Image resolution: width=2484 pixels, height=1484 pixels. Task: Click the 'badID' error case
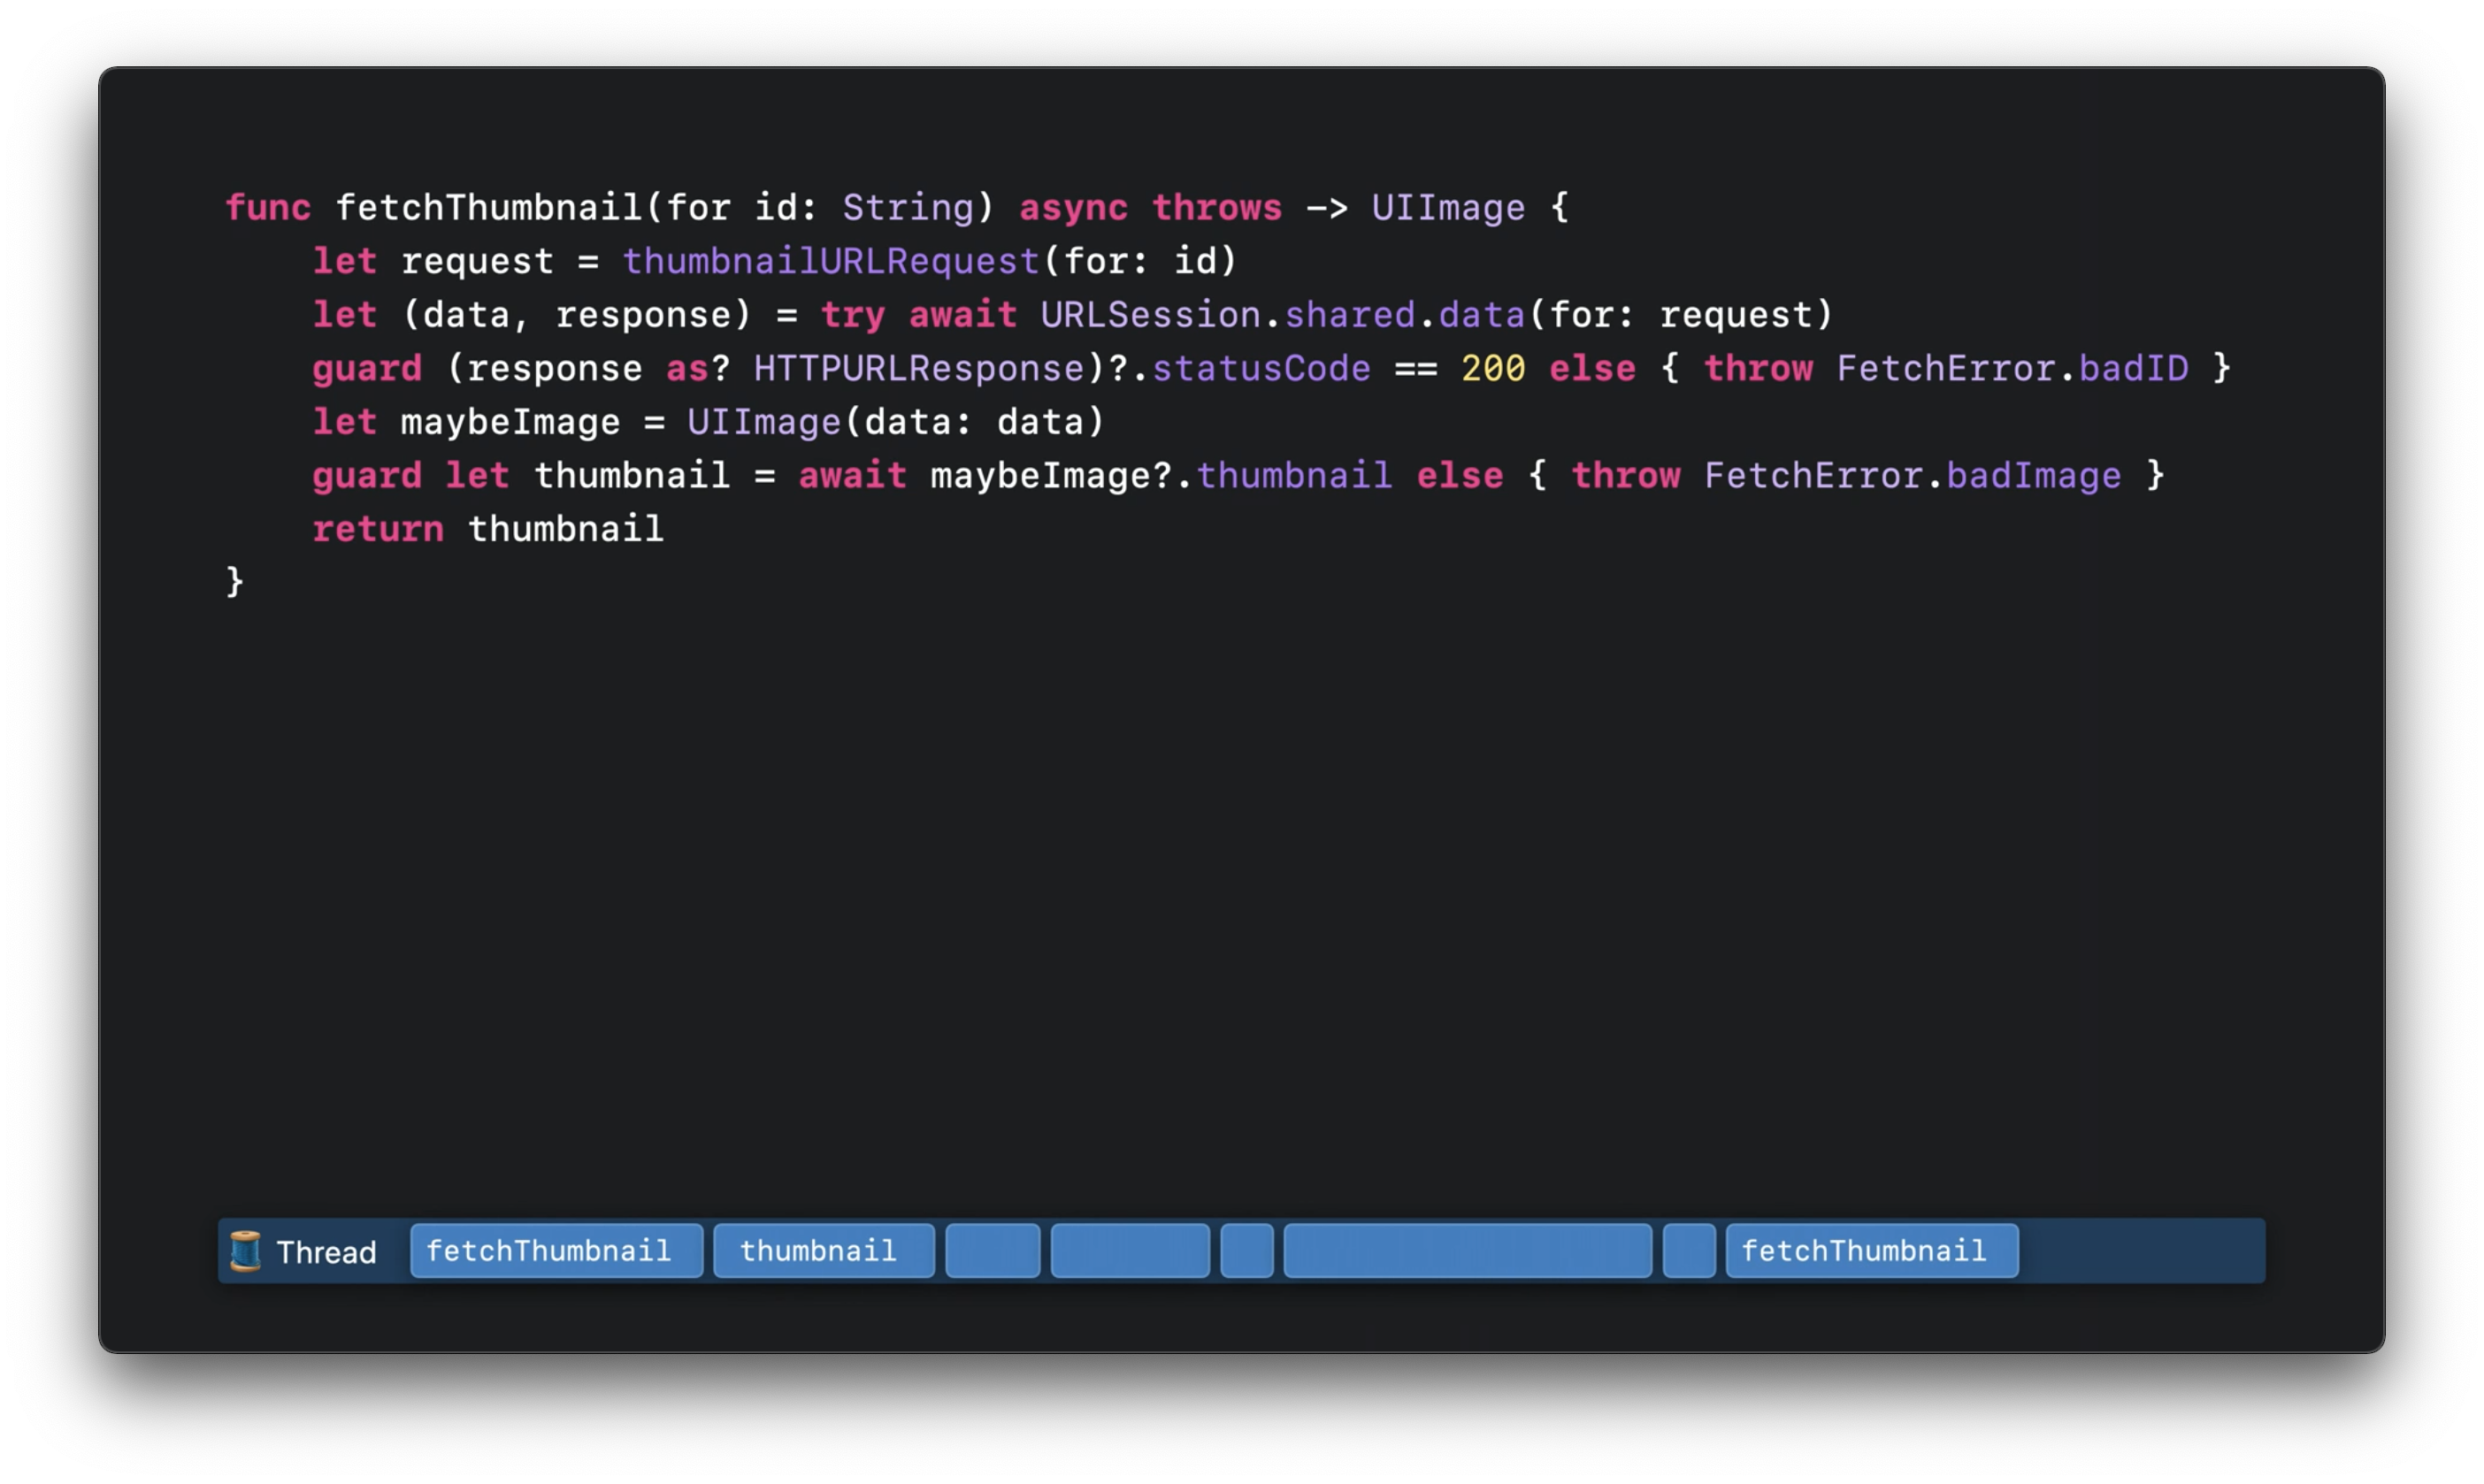[x=2133, y=368]
